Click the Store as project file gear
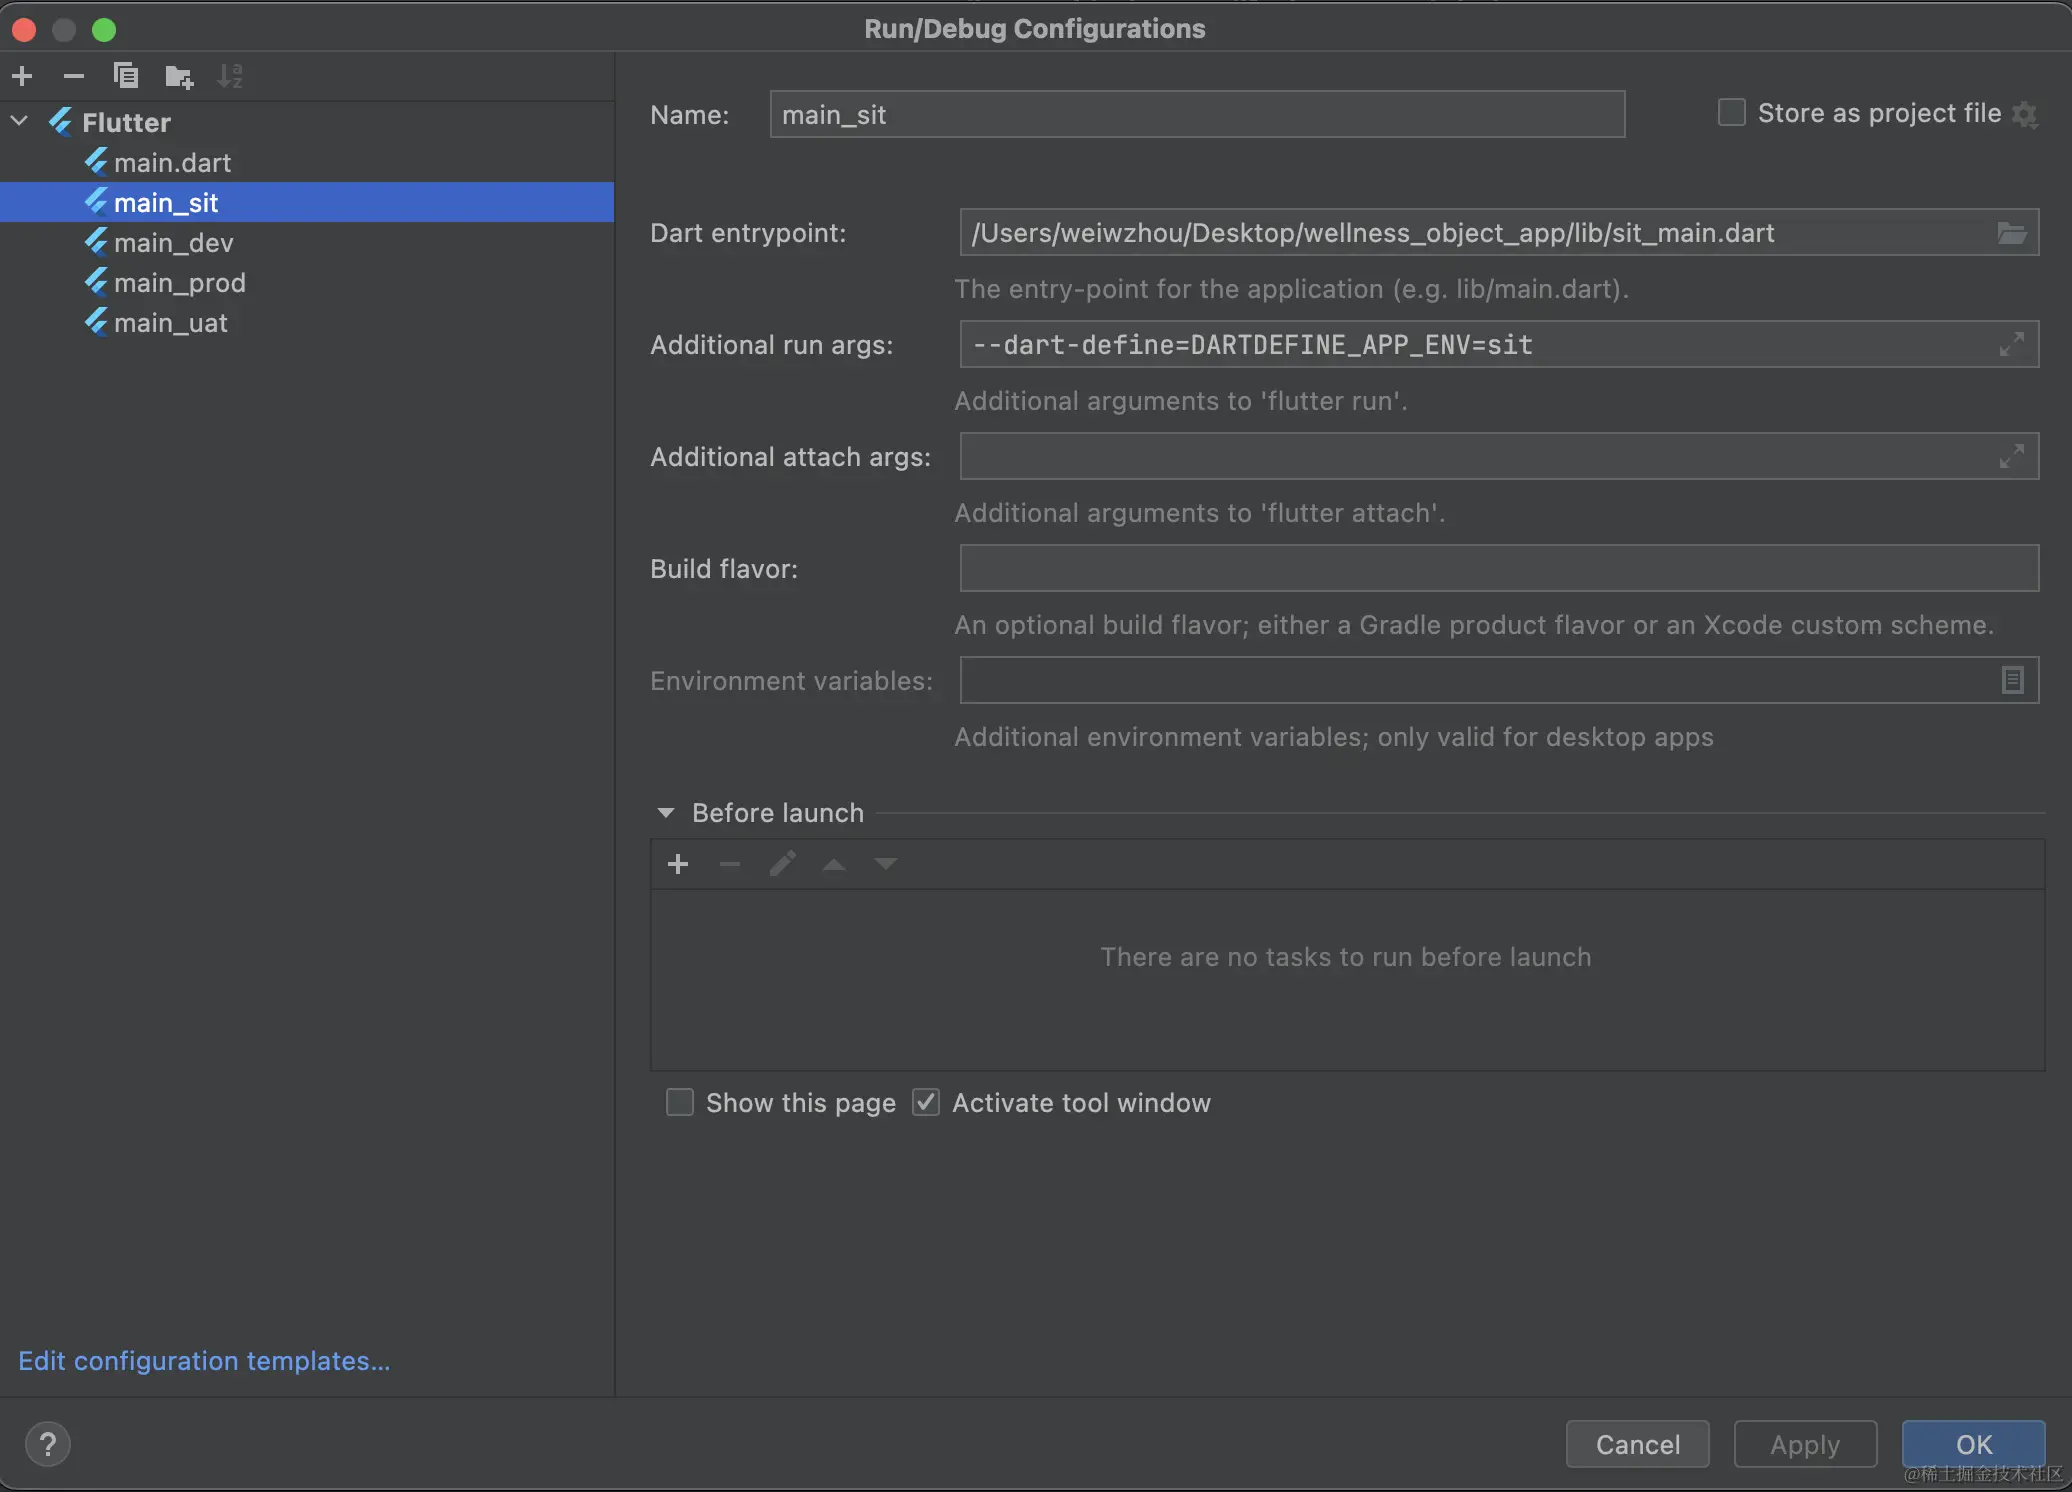 (x=2025, y=114)
